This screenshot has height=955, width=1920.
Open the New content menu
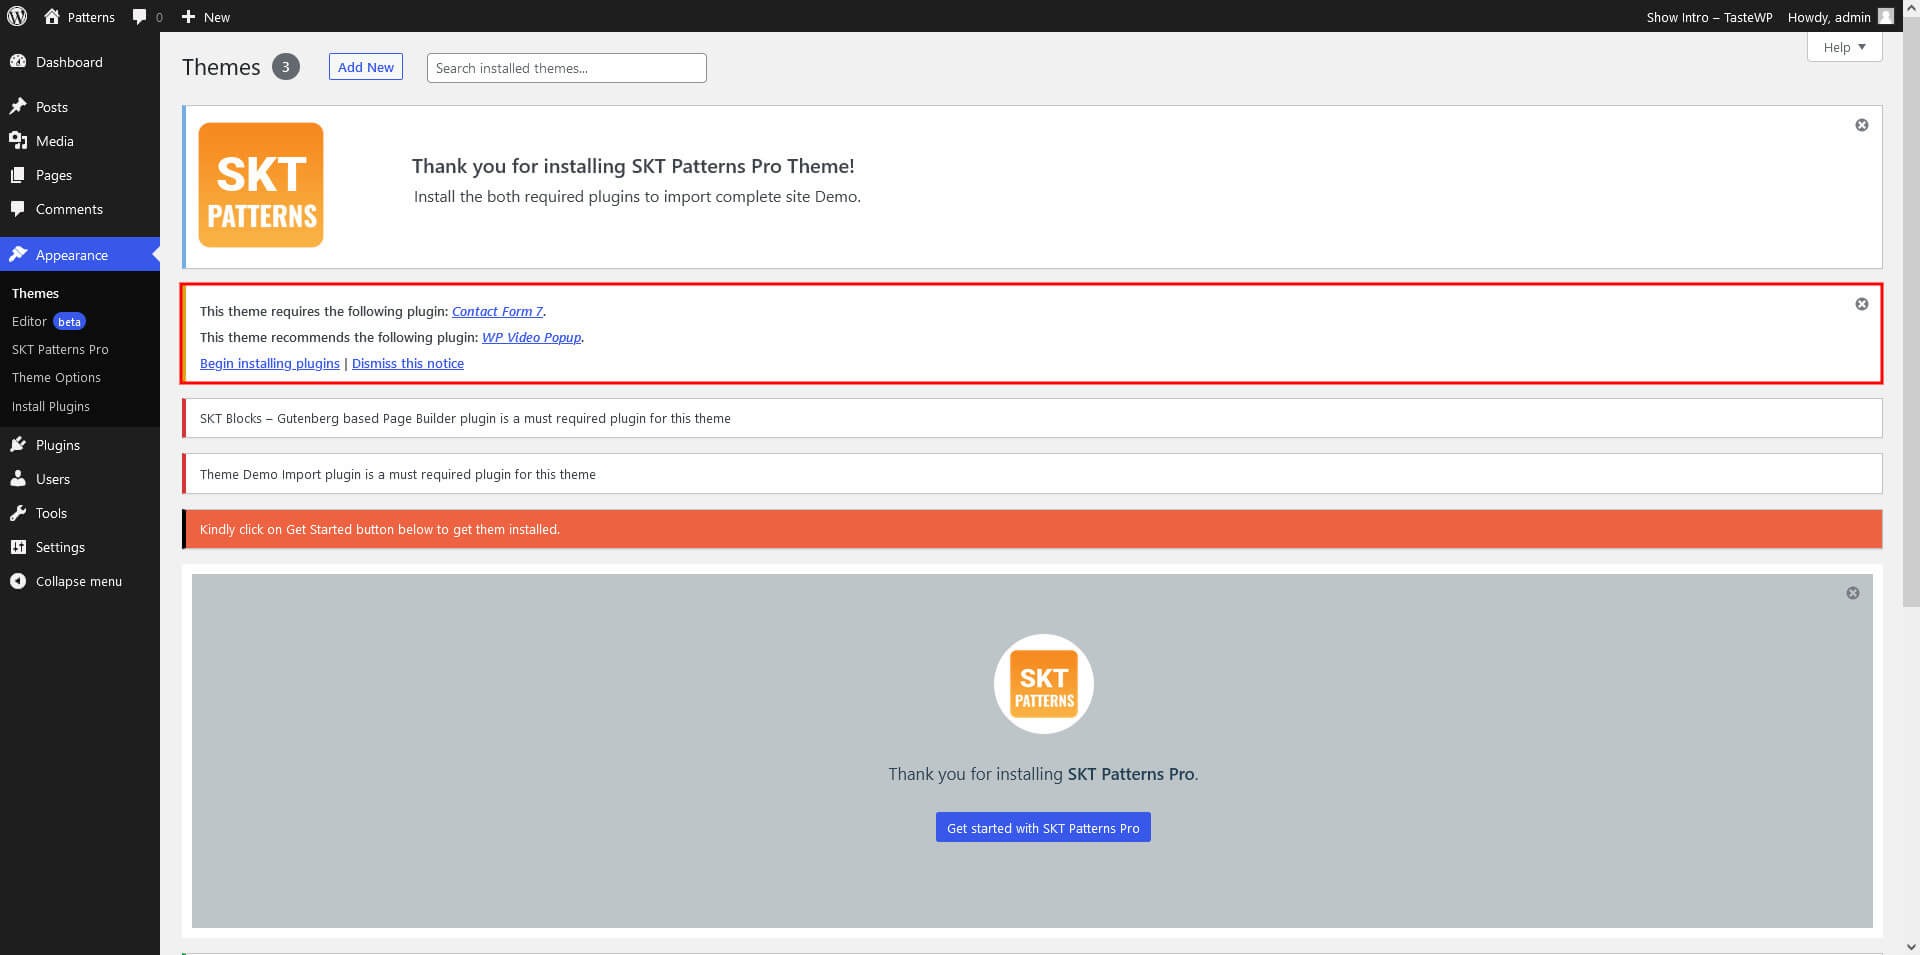coord(205,17)
